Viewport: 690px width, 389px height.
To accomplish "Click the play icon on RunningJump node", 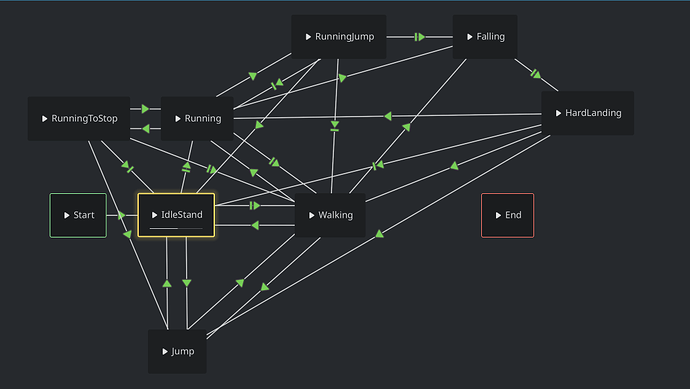I will point(308,37).
